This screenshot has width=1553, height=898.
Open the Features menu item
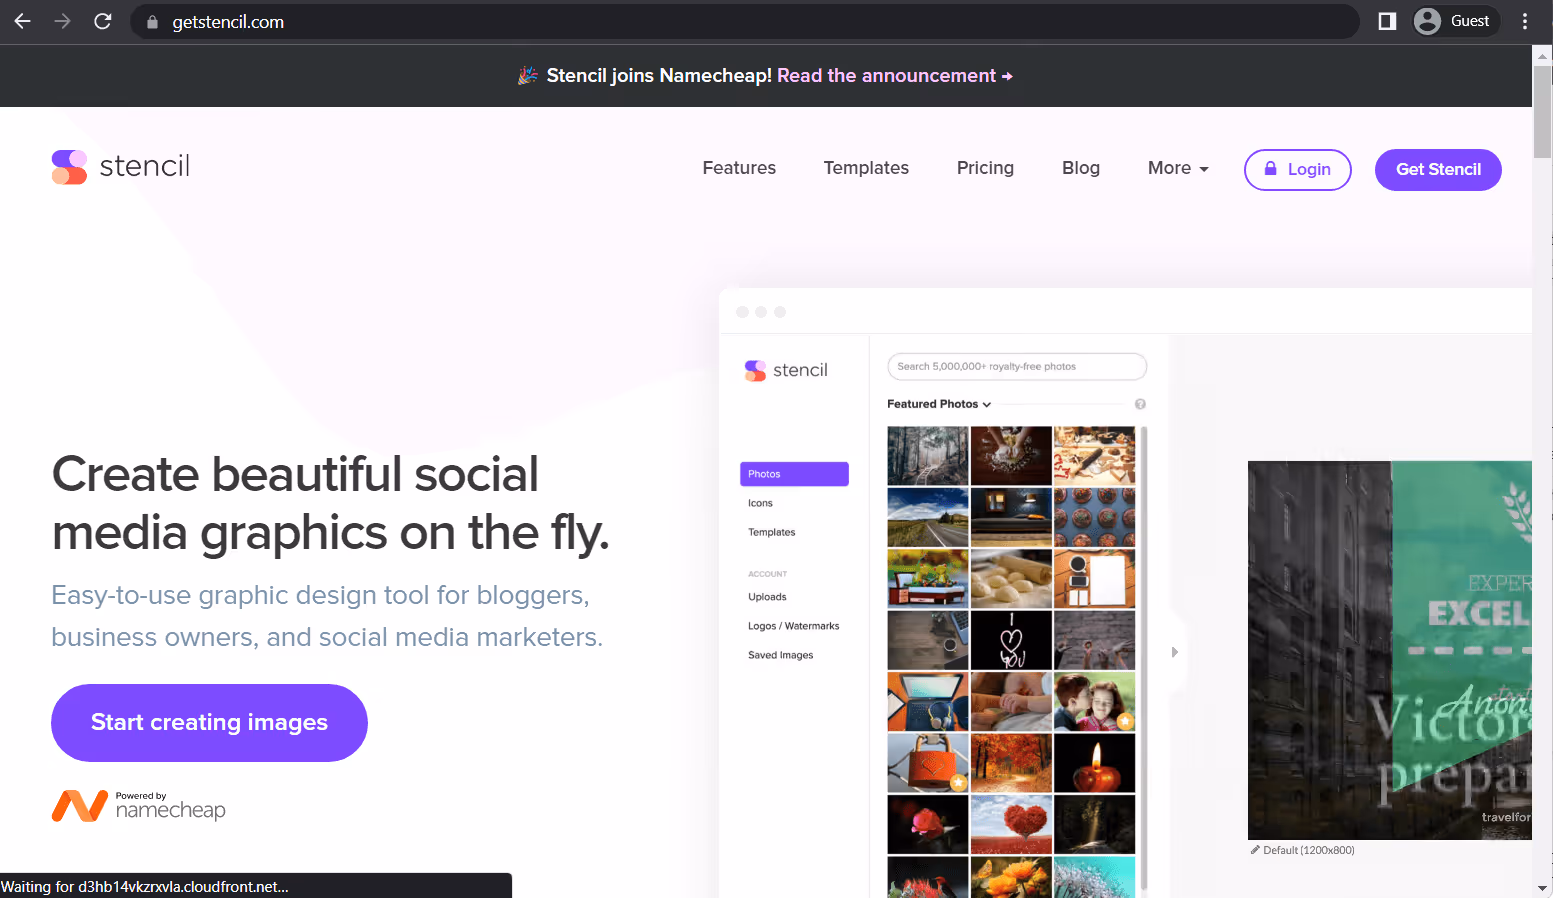(739, 168)
